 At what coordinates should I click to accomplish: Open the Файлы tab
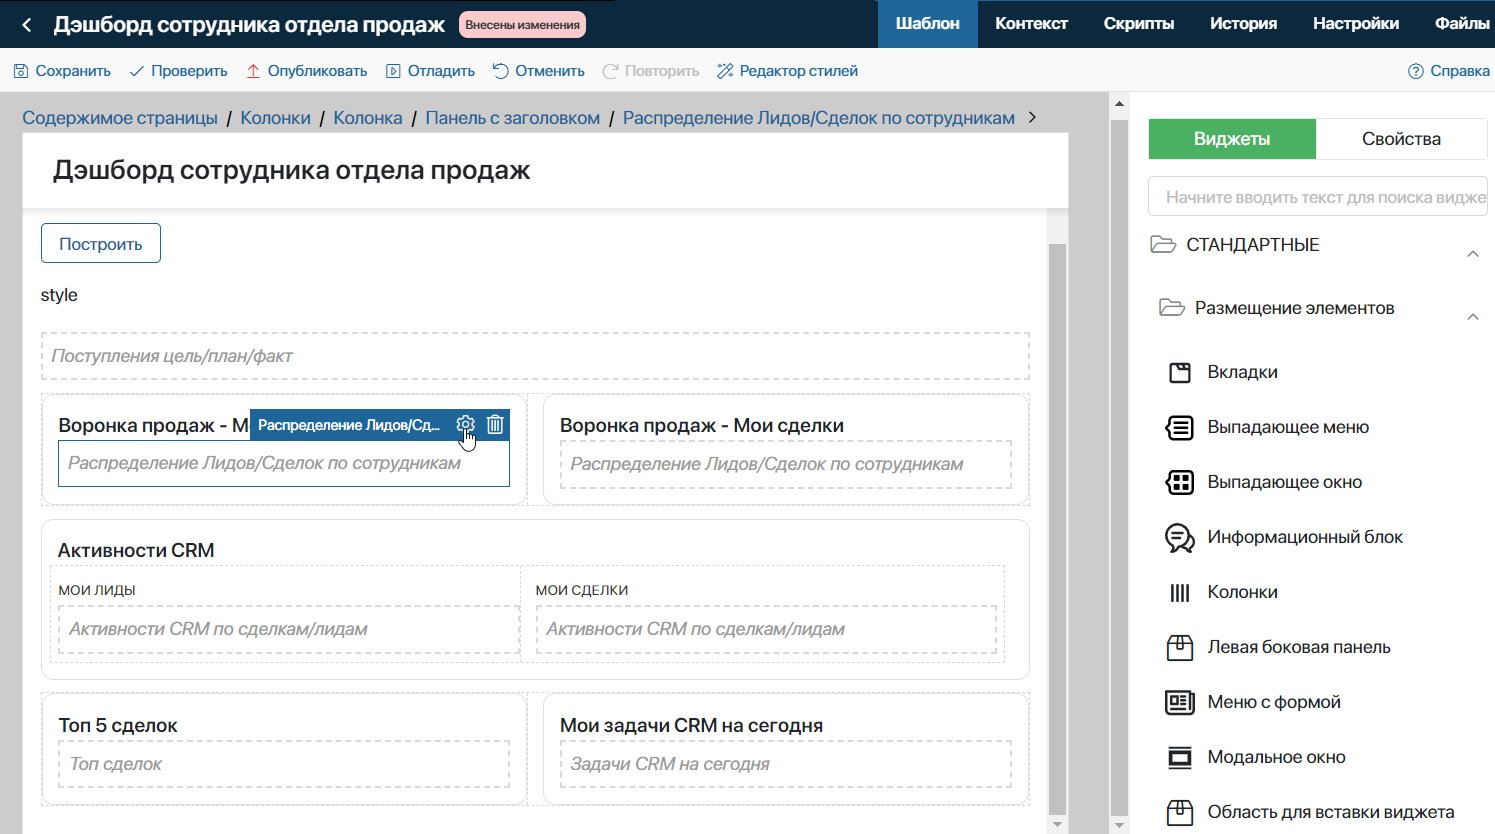[x=1462, y=24]
